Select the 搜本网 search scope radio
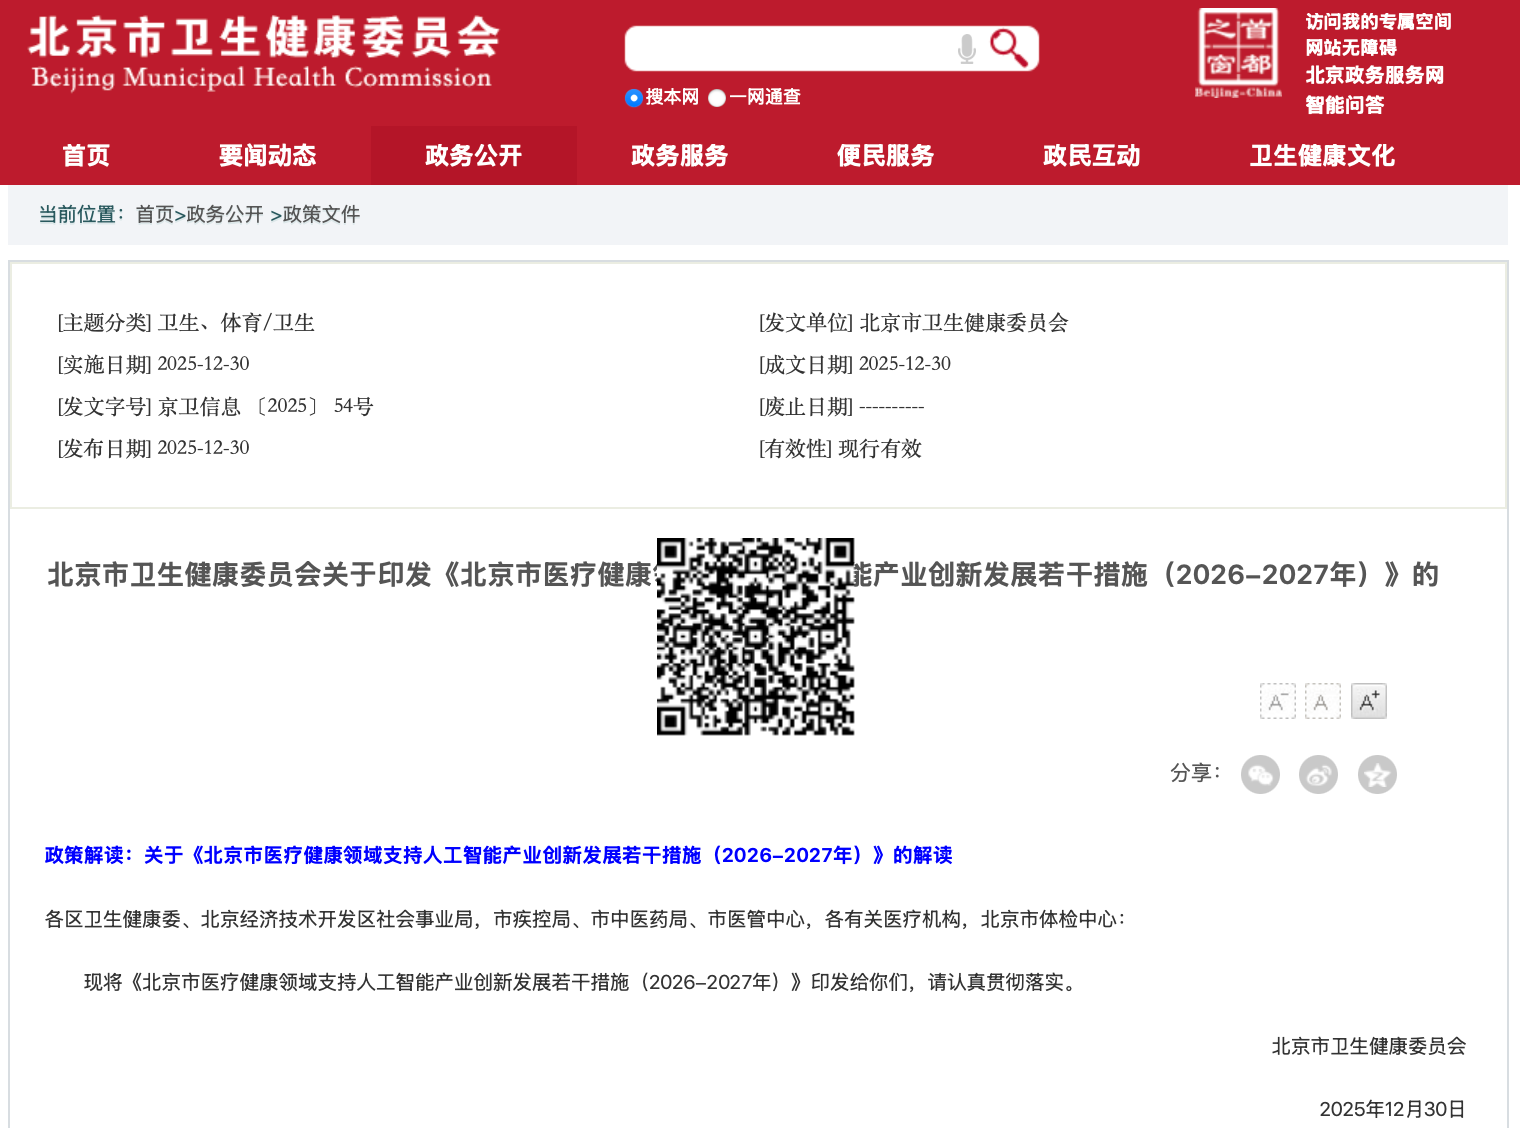Viewport: 1520px width, 1128px height. 633,97
